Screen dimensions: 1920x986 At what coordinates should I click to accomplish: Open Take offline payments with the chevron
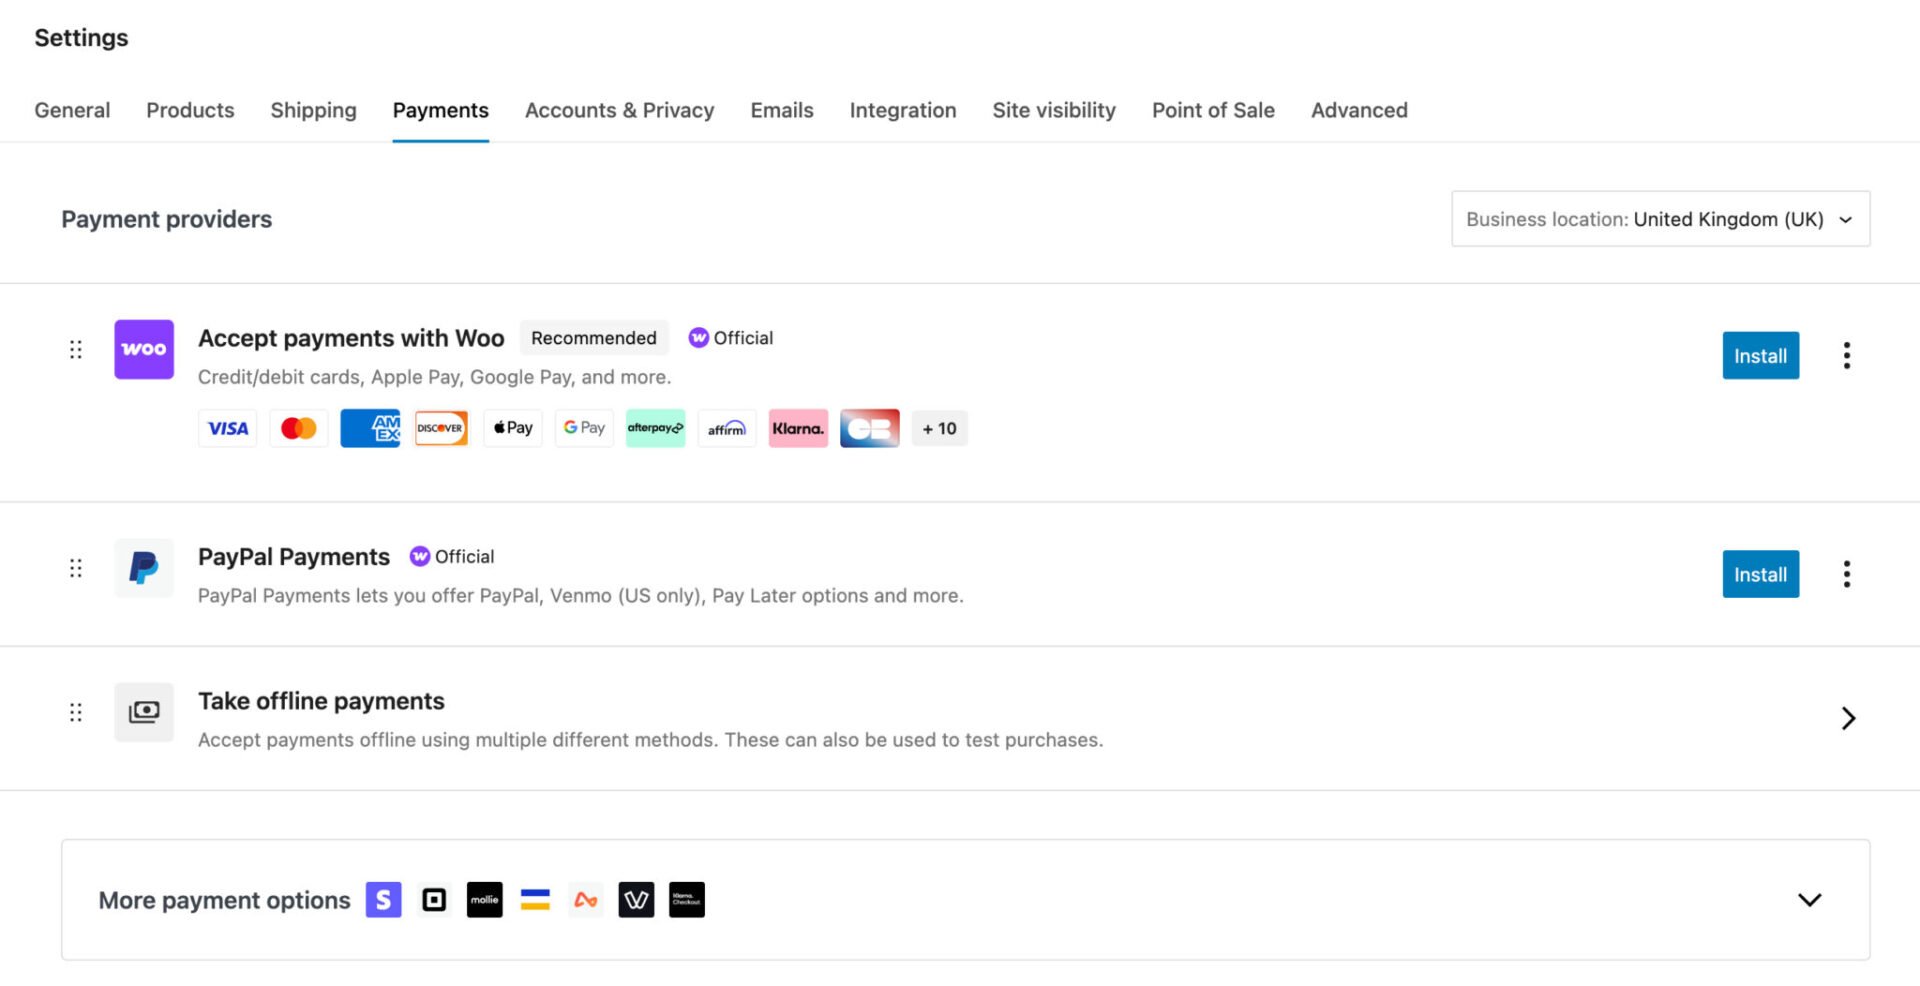tap(1848, 718)
